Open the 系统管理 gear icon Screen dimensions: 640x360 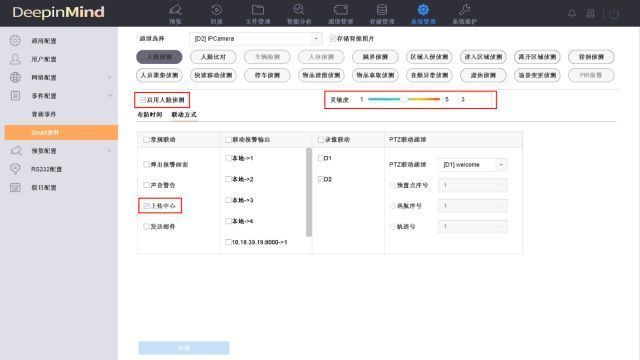(x=423, y=10)
